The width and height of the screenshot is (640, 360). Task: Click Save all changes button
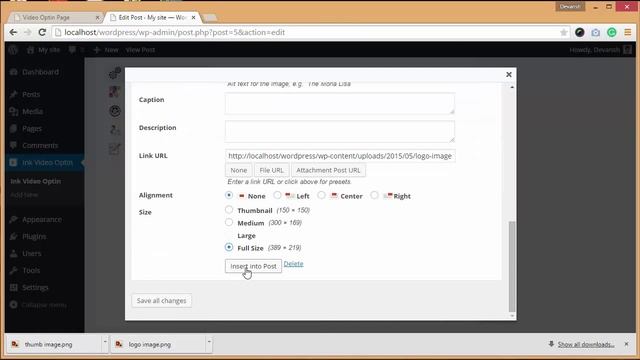pos(162,301)
